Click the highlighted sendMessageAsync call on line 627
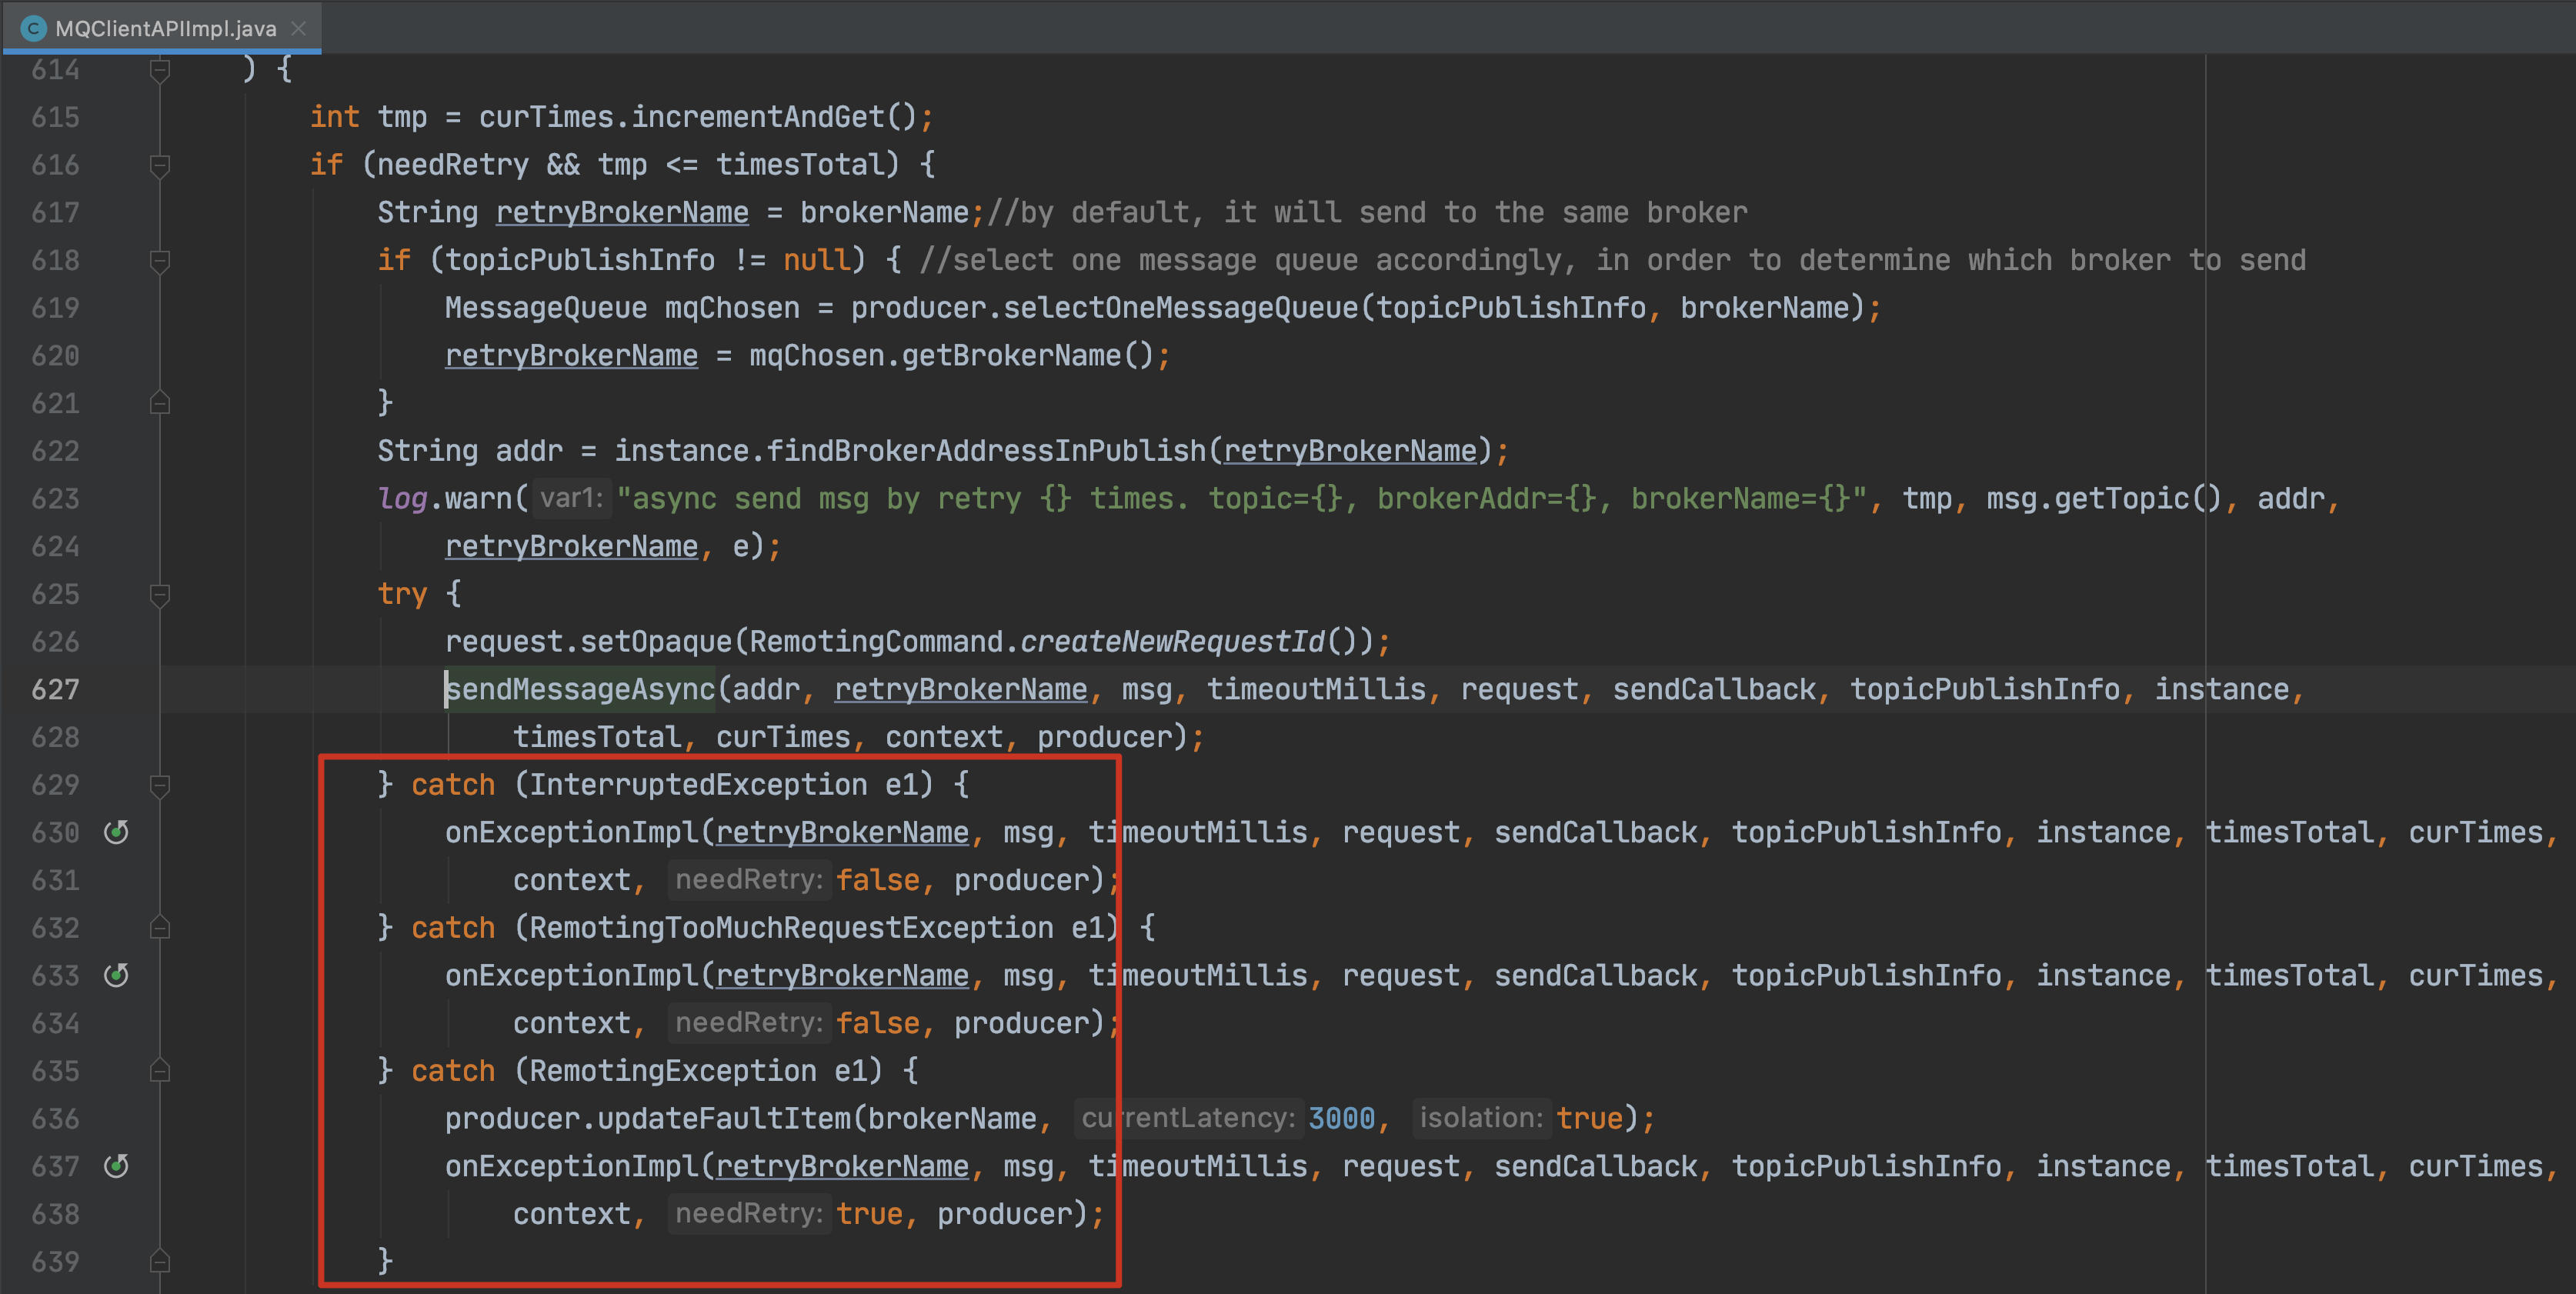 (x=580, y=689)
